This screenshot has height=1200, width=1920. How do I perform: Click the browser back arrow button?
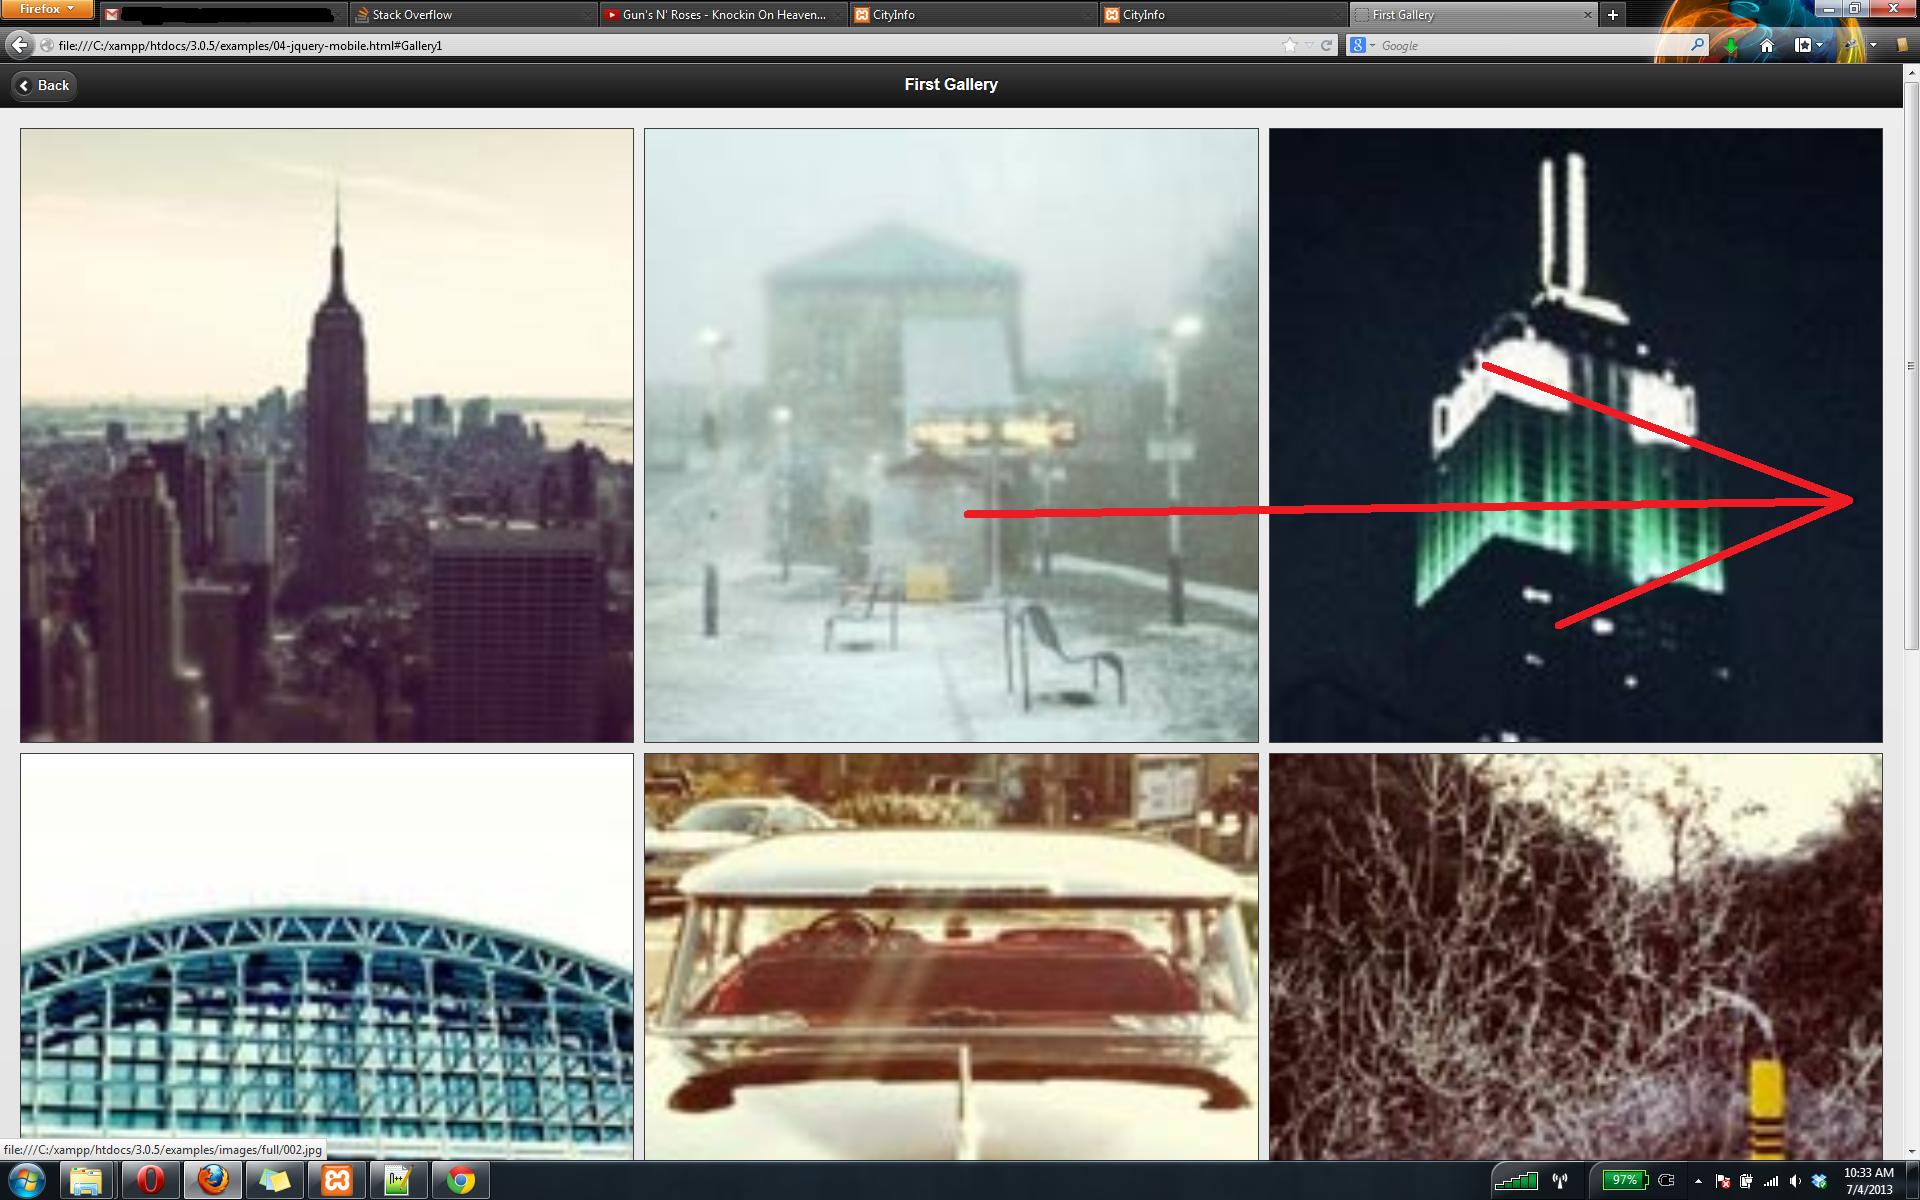pyautogui.click(x=19, y=45)
